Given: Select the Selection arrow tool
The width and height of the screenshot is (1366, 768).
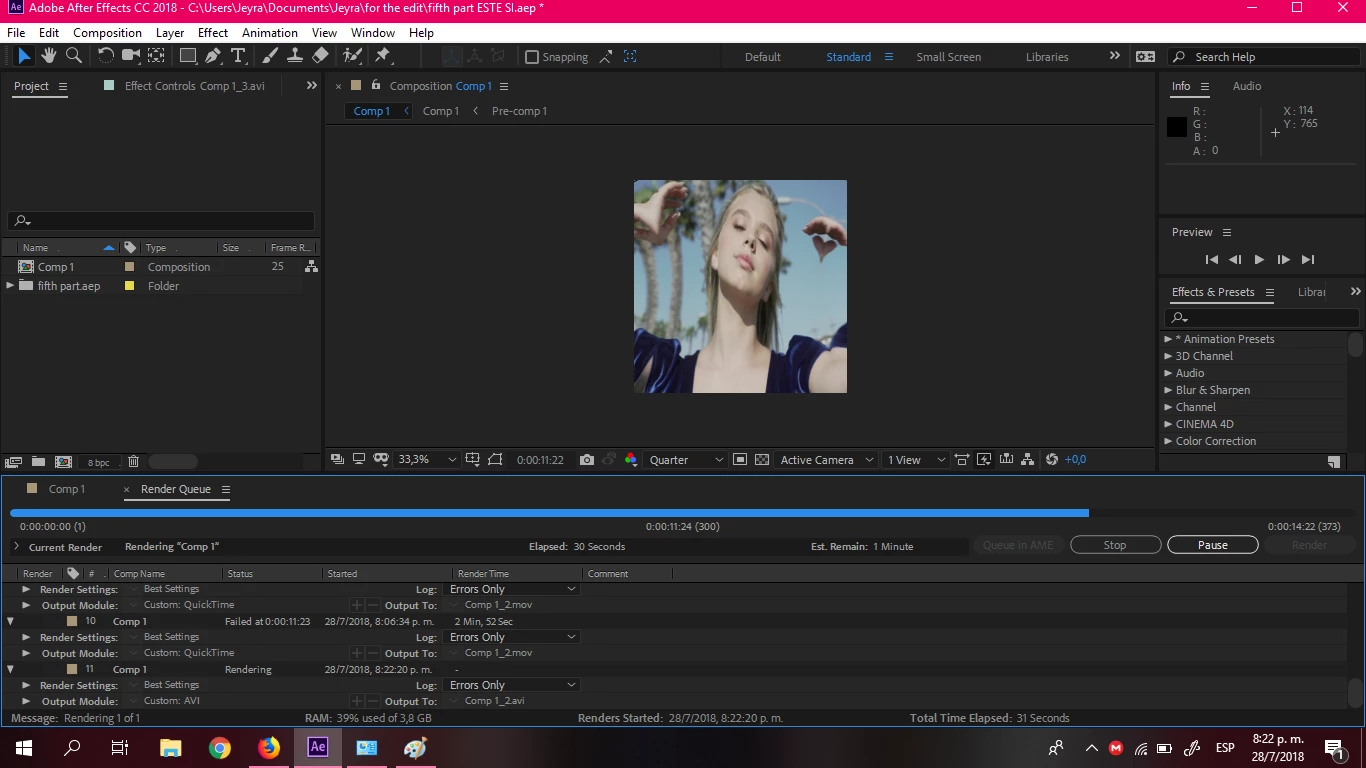Looking at the screenshot, I should [x=24, y=56].
